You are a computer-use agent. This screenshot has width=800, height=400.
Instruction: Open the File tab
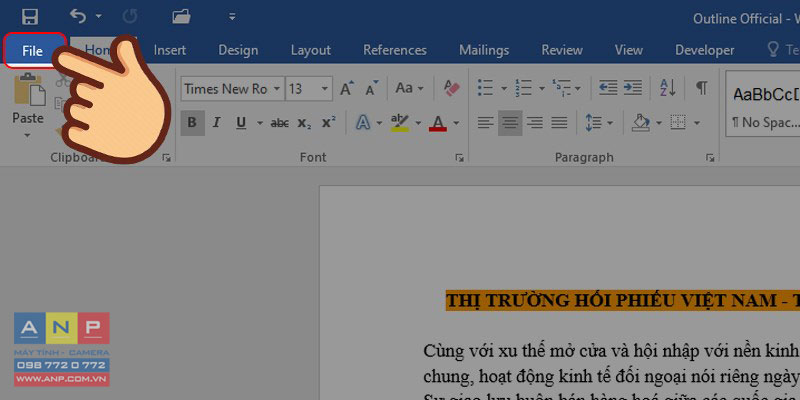tap(32, 51)
